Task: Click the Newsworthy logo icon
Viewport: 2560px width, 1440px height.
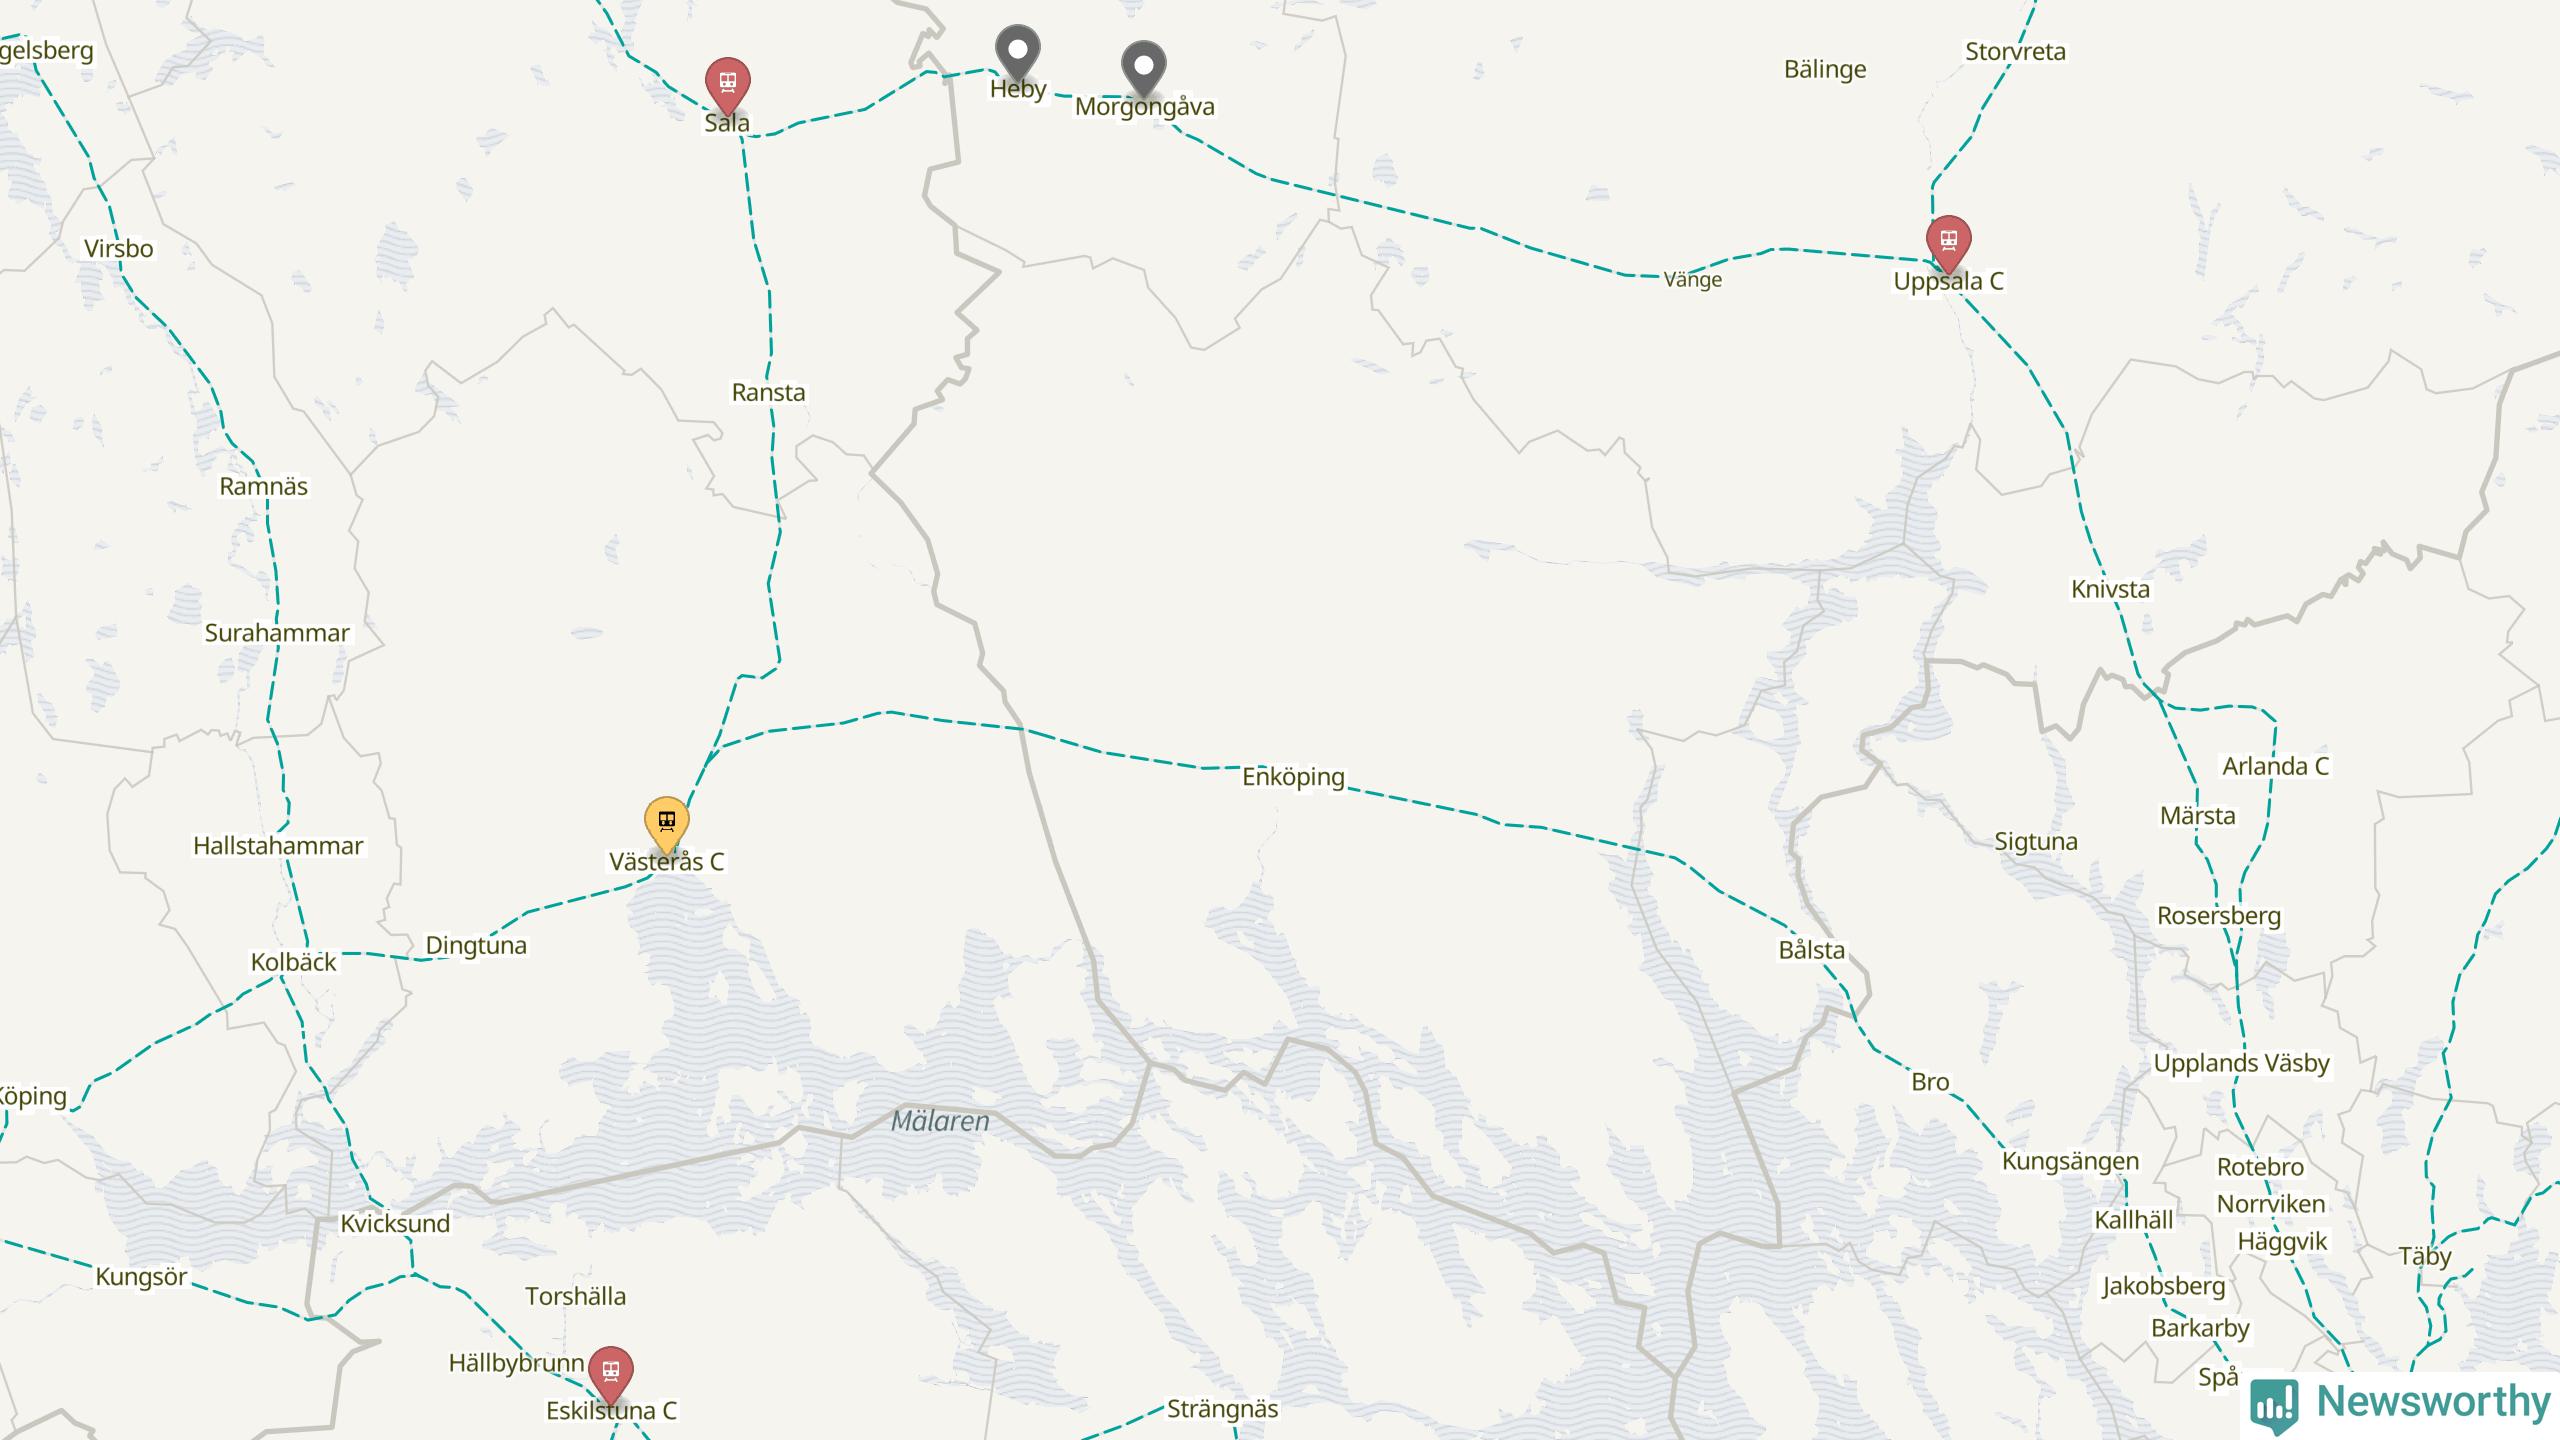Action: pyautogui.click(x=2275, y=1405)
